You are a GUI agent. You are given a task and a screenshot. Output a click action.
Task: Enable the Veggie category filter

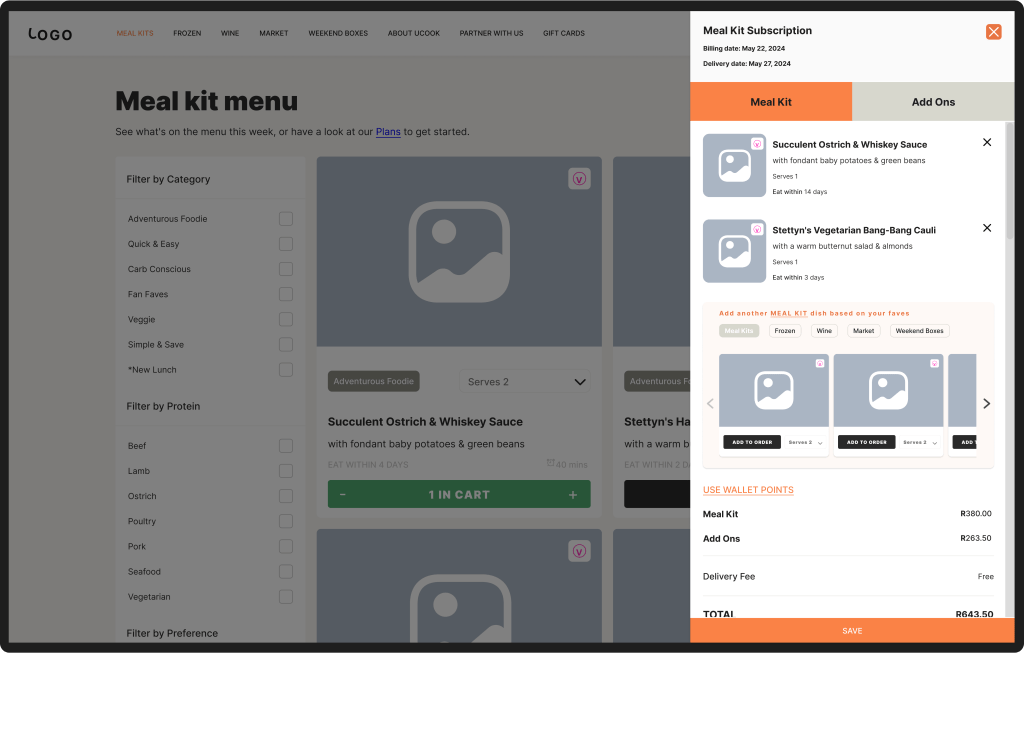click(286, 320)
